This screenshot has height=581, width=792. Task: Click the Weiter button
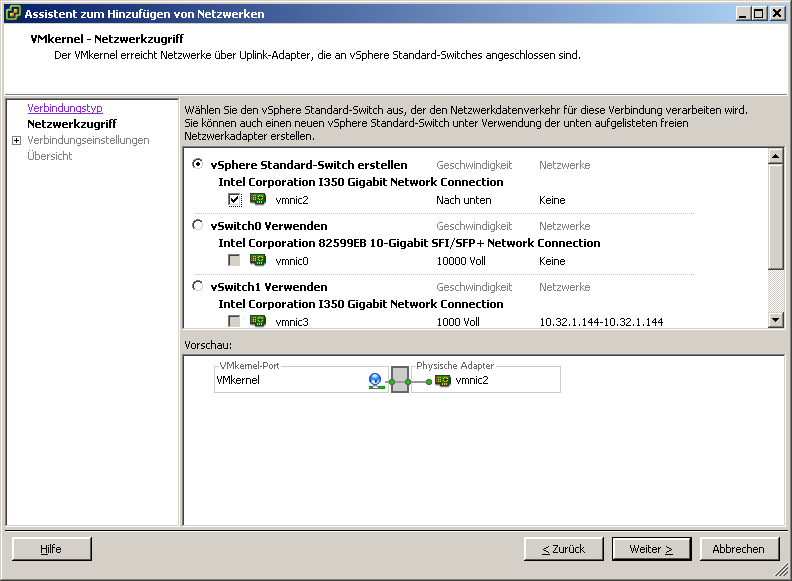(x=650, y=549)
